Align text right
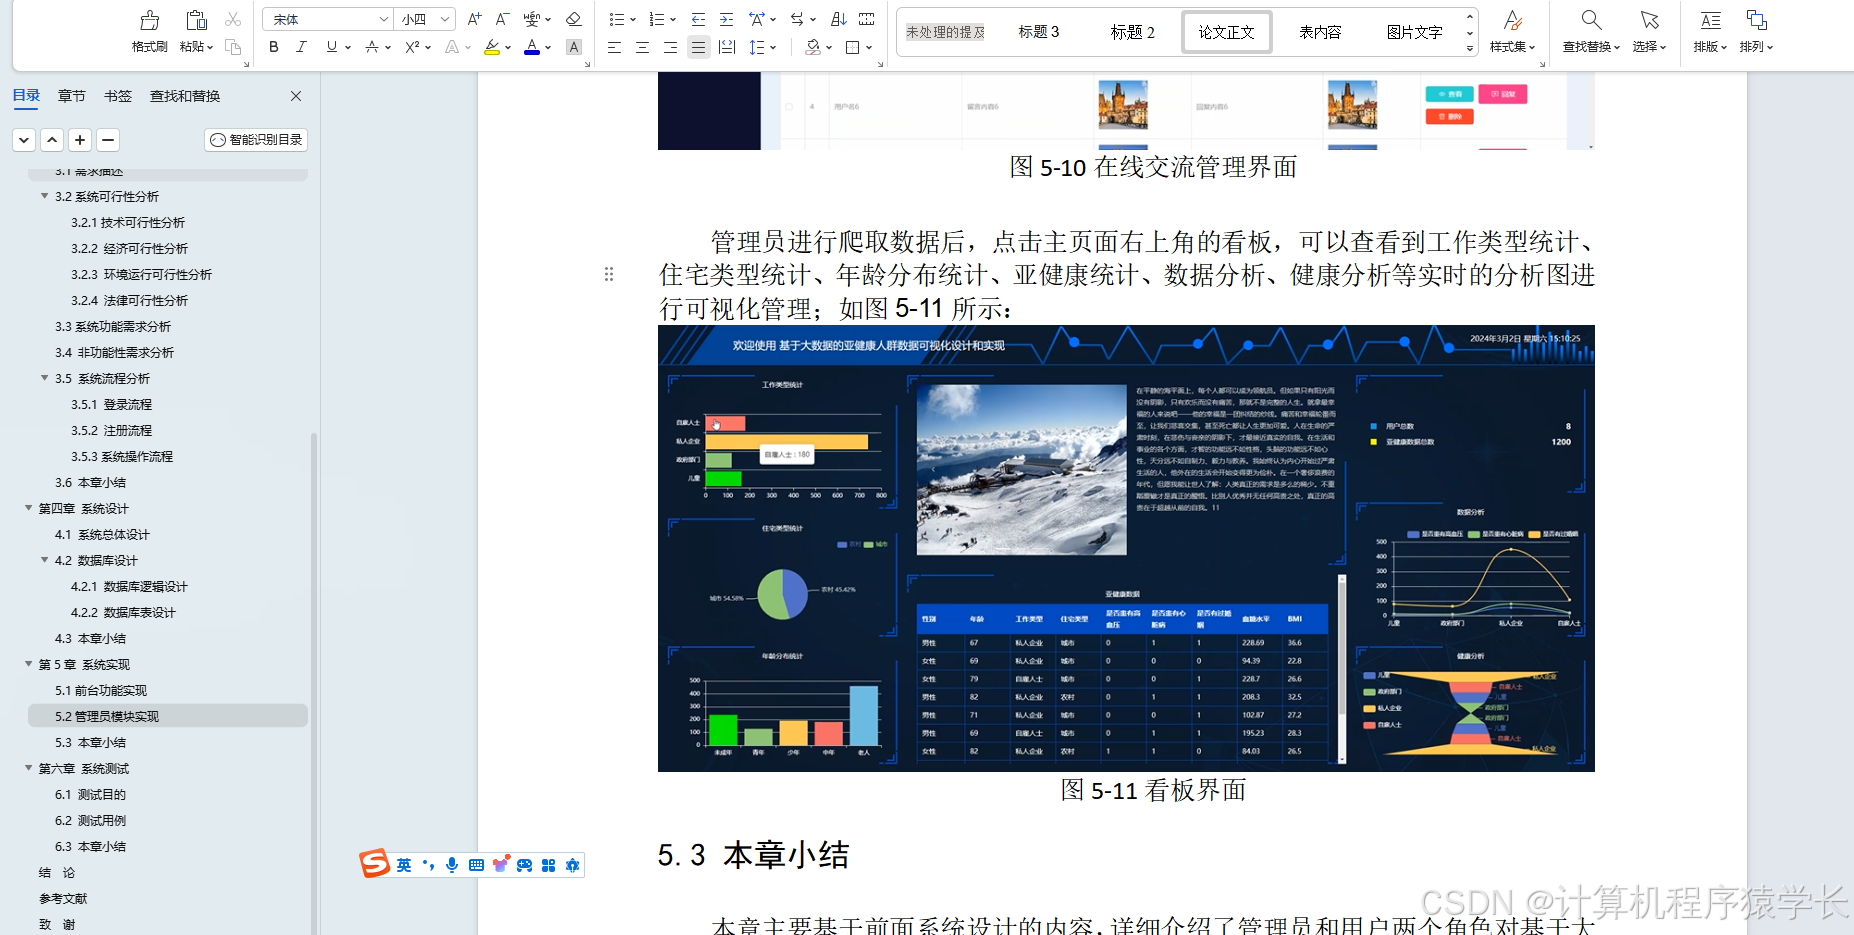The image size is (1854, 935). 670,47
